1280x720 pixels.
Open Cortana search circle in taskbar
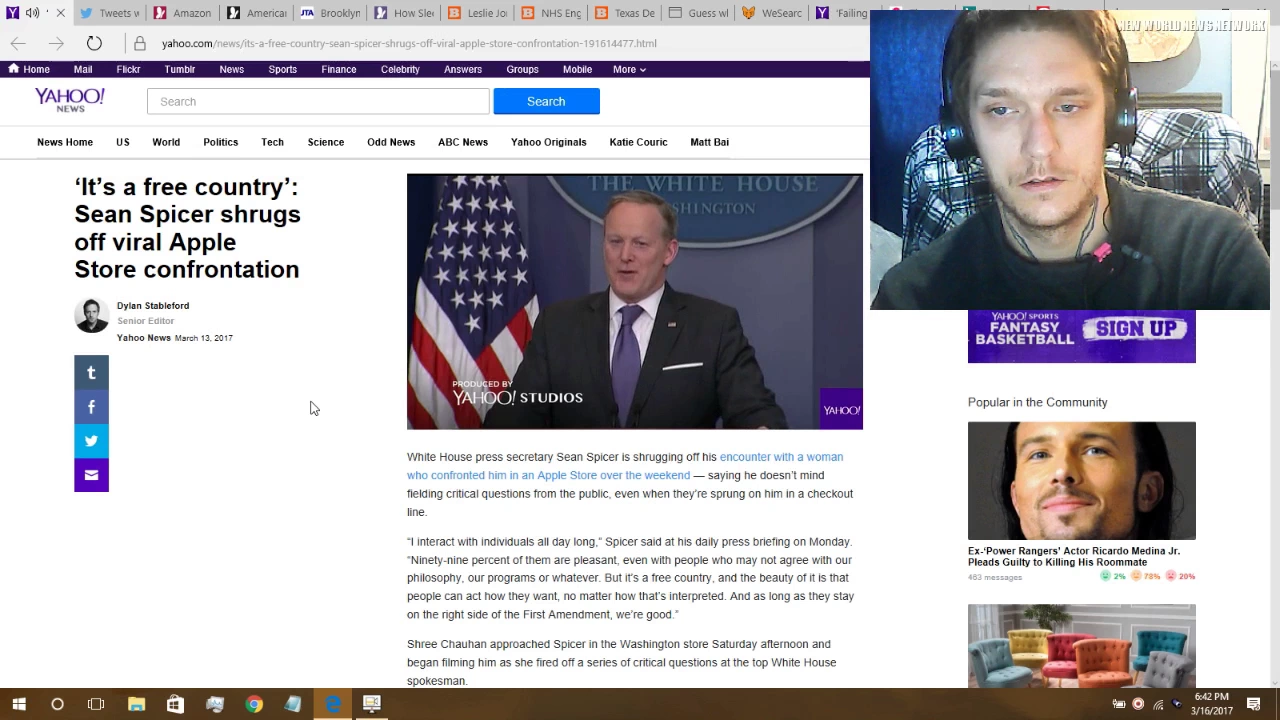57,704
